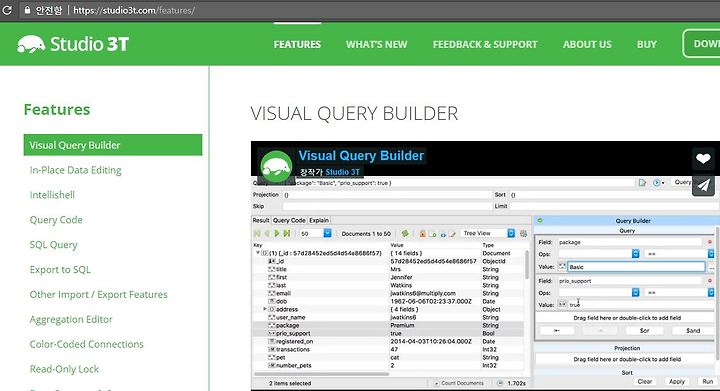The image size is (720, 391).
Task: Click the Projection input field
Action: (387, 195)
